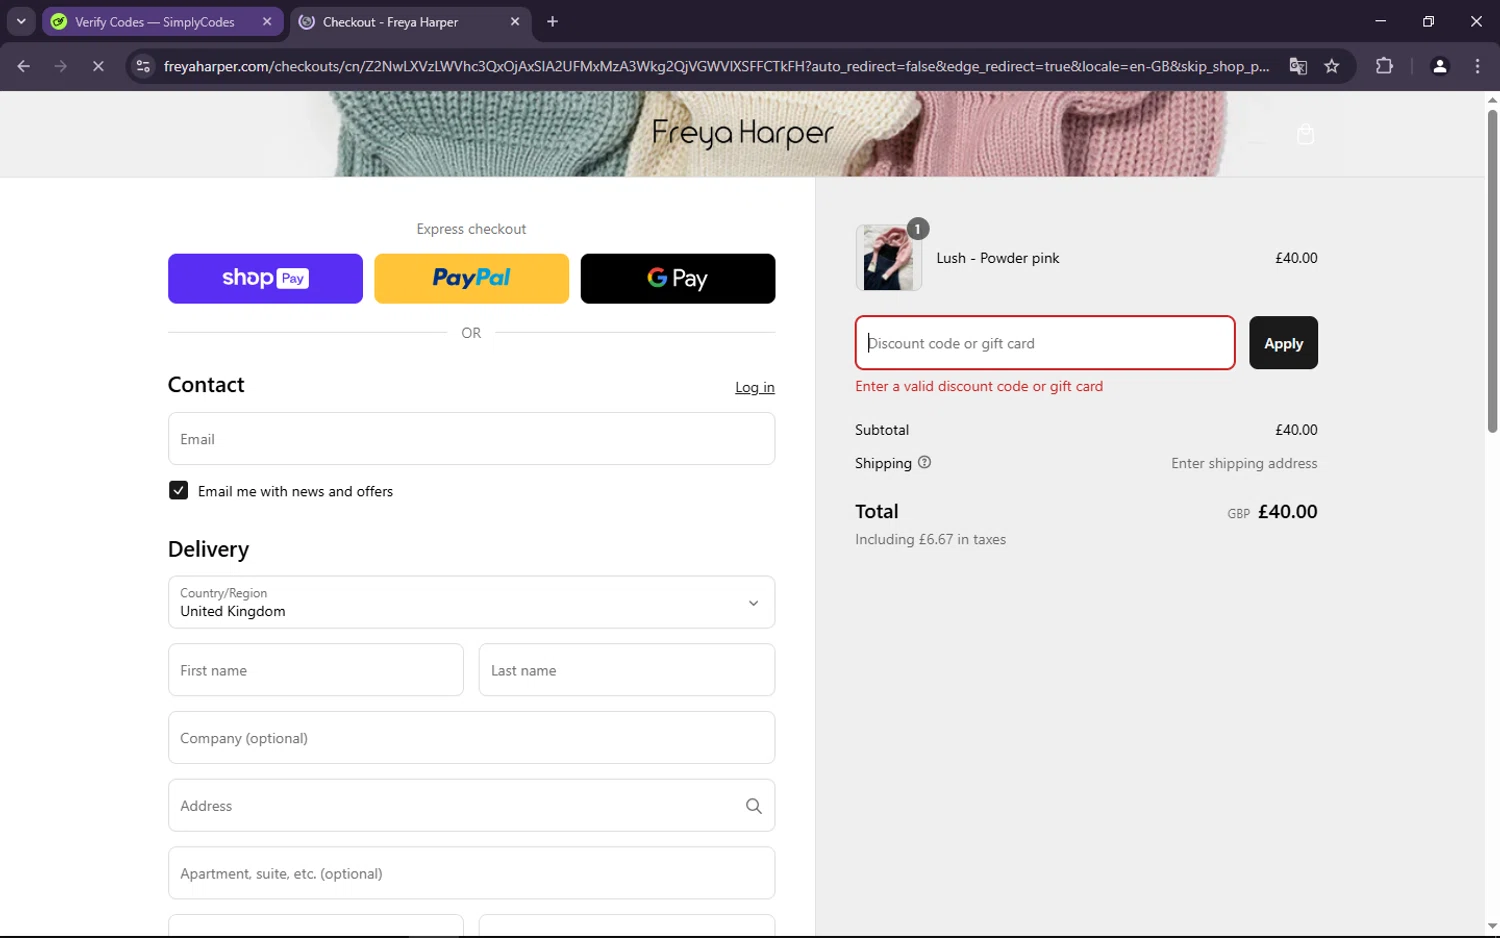Minimize the browser window
Image resolution: width=1500 pixels, height=938 pixels.
1380,21
